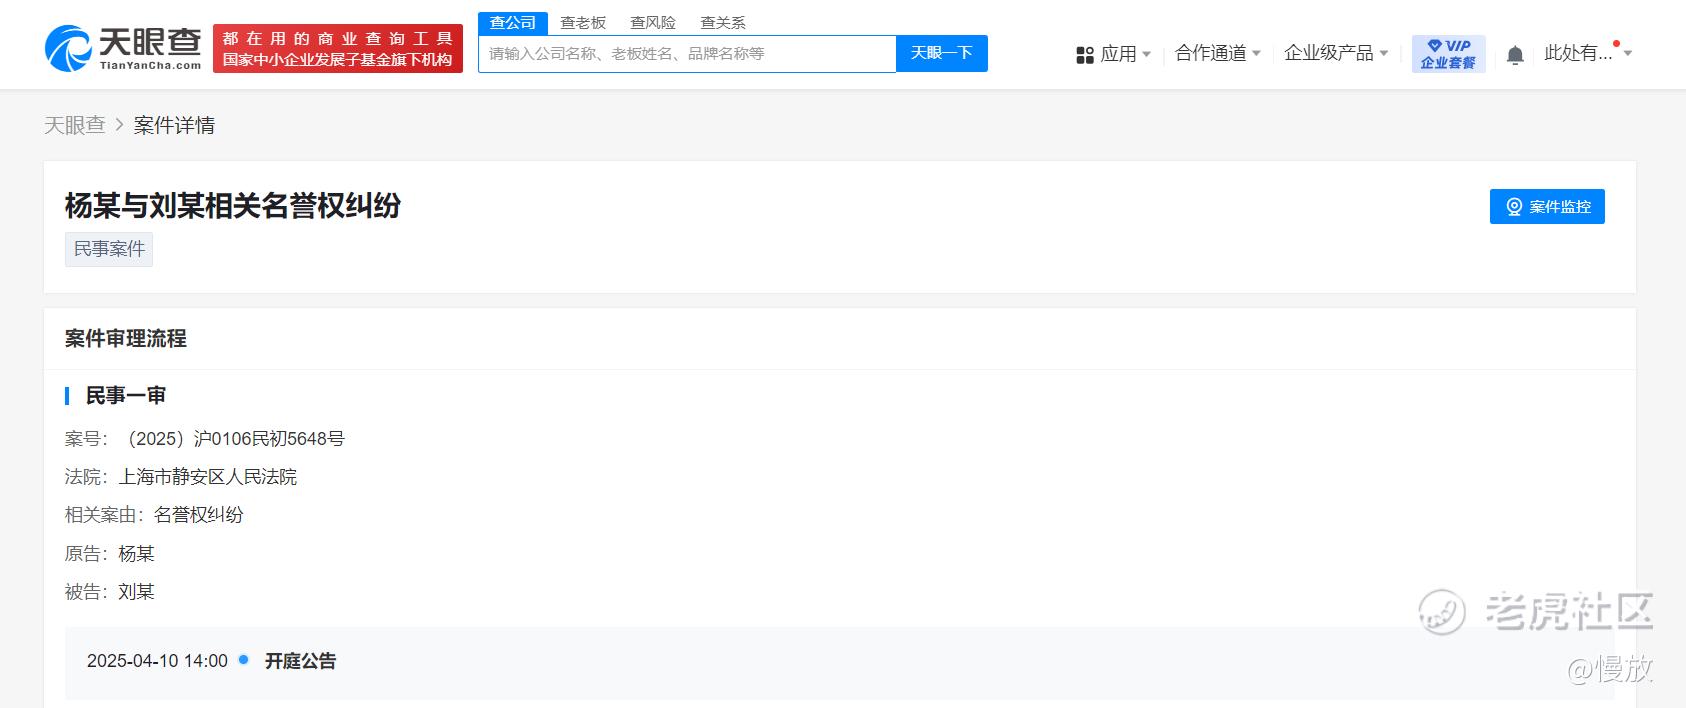Open the notification bell

pyautogui.click(x=1515, y=55)
